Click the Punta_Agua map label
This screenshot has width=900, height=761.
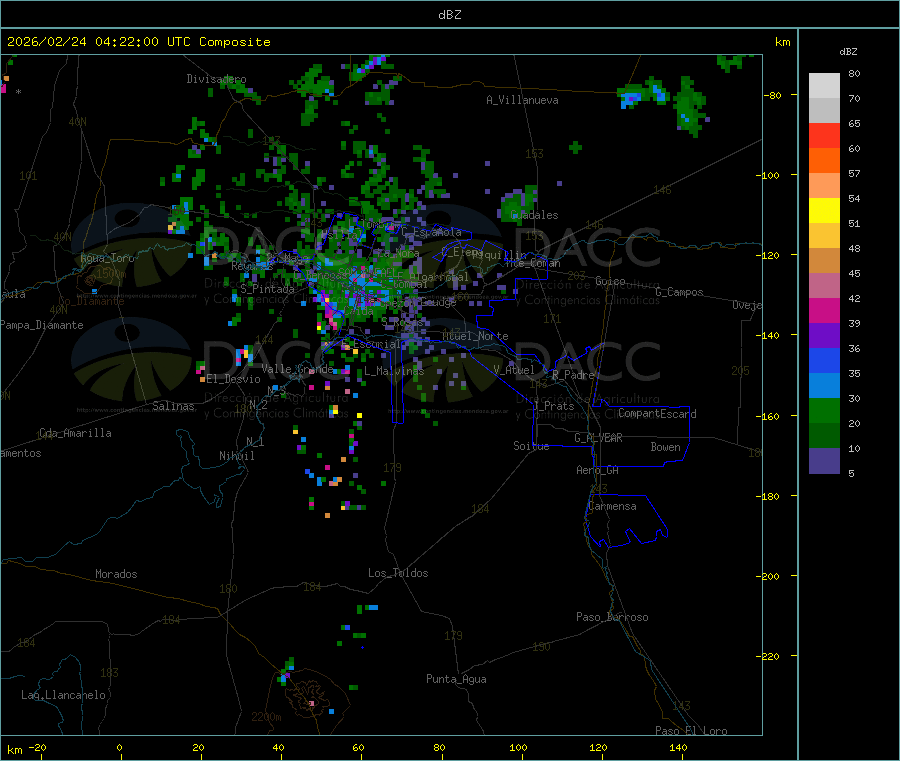click(456, 679)
